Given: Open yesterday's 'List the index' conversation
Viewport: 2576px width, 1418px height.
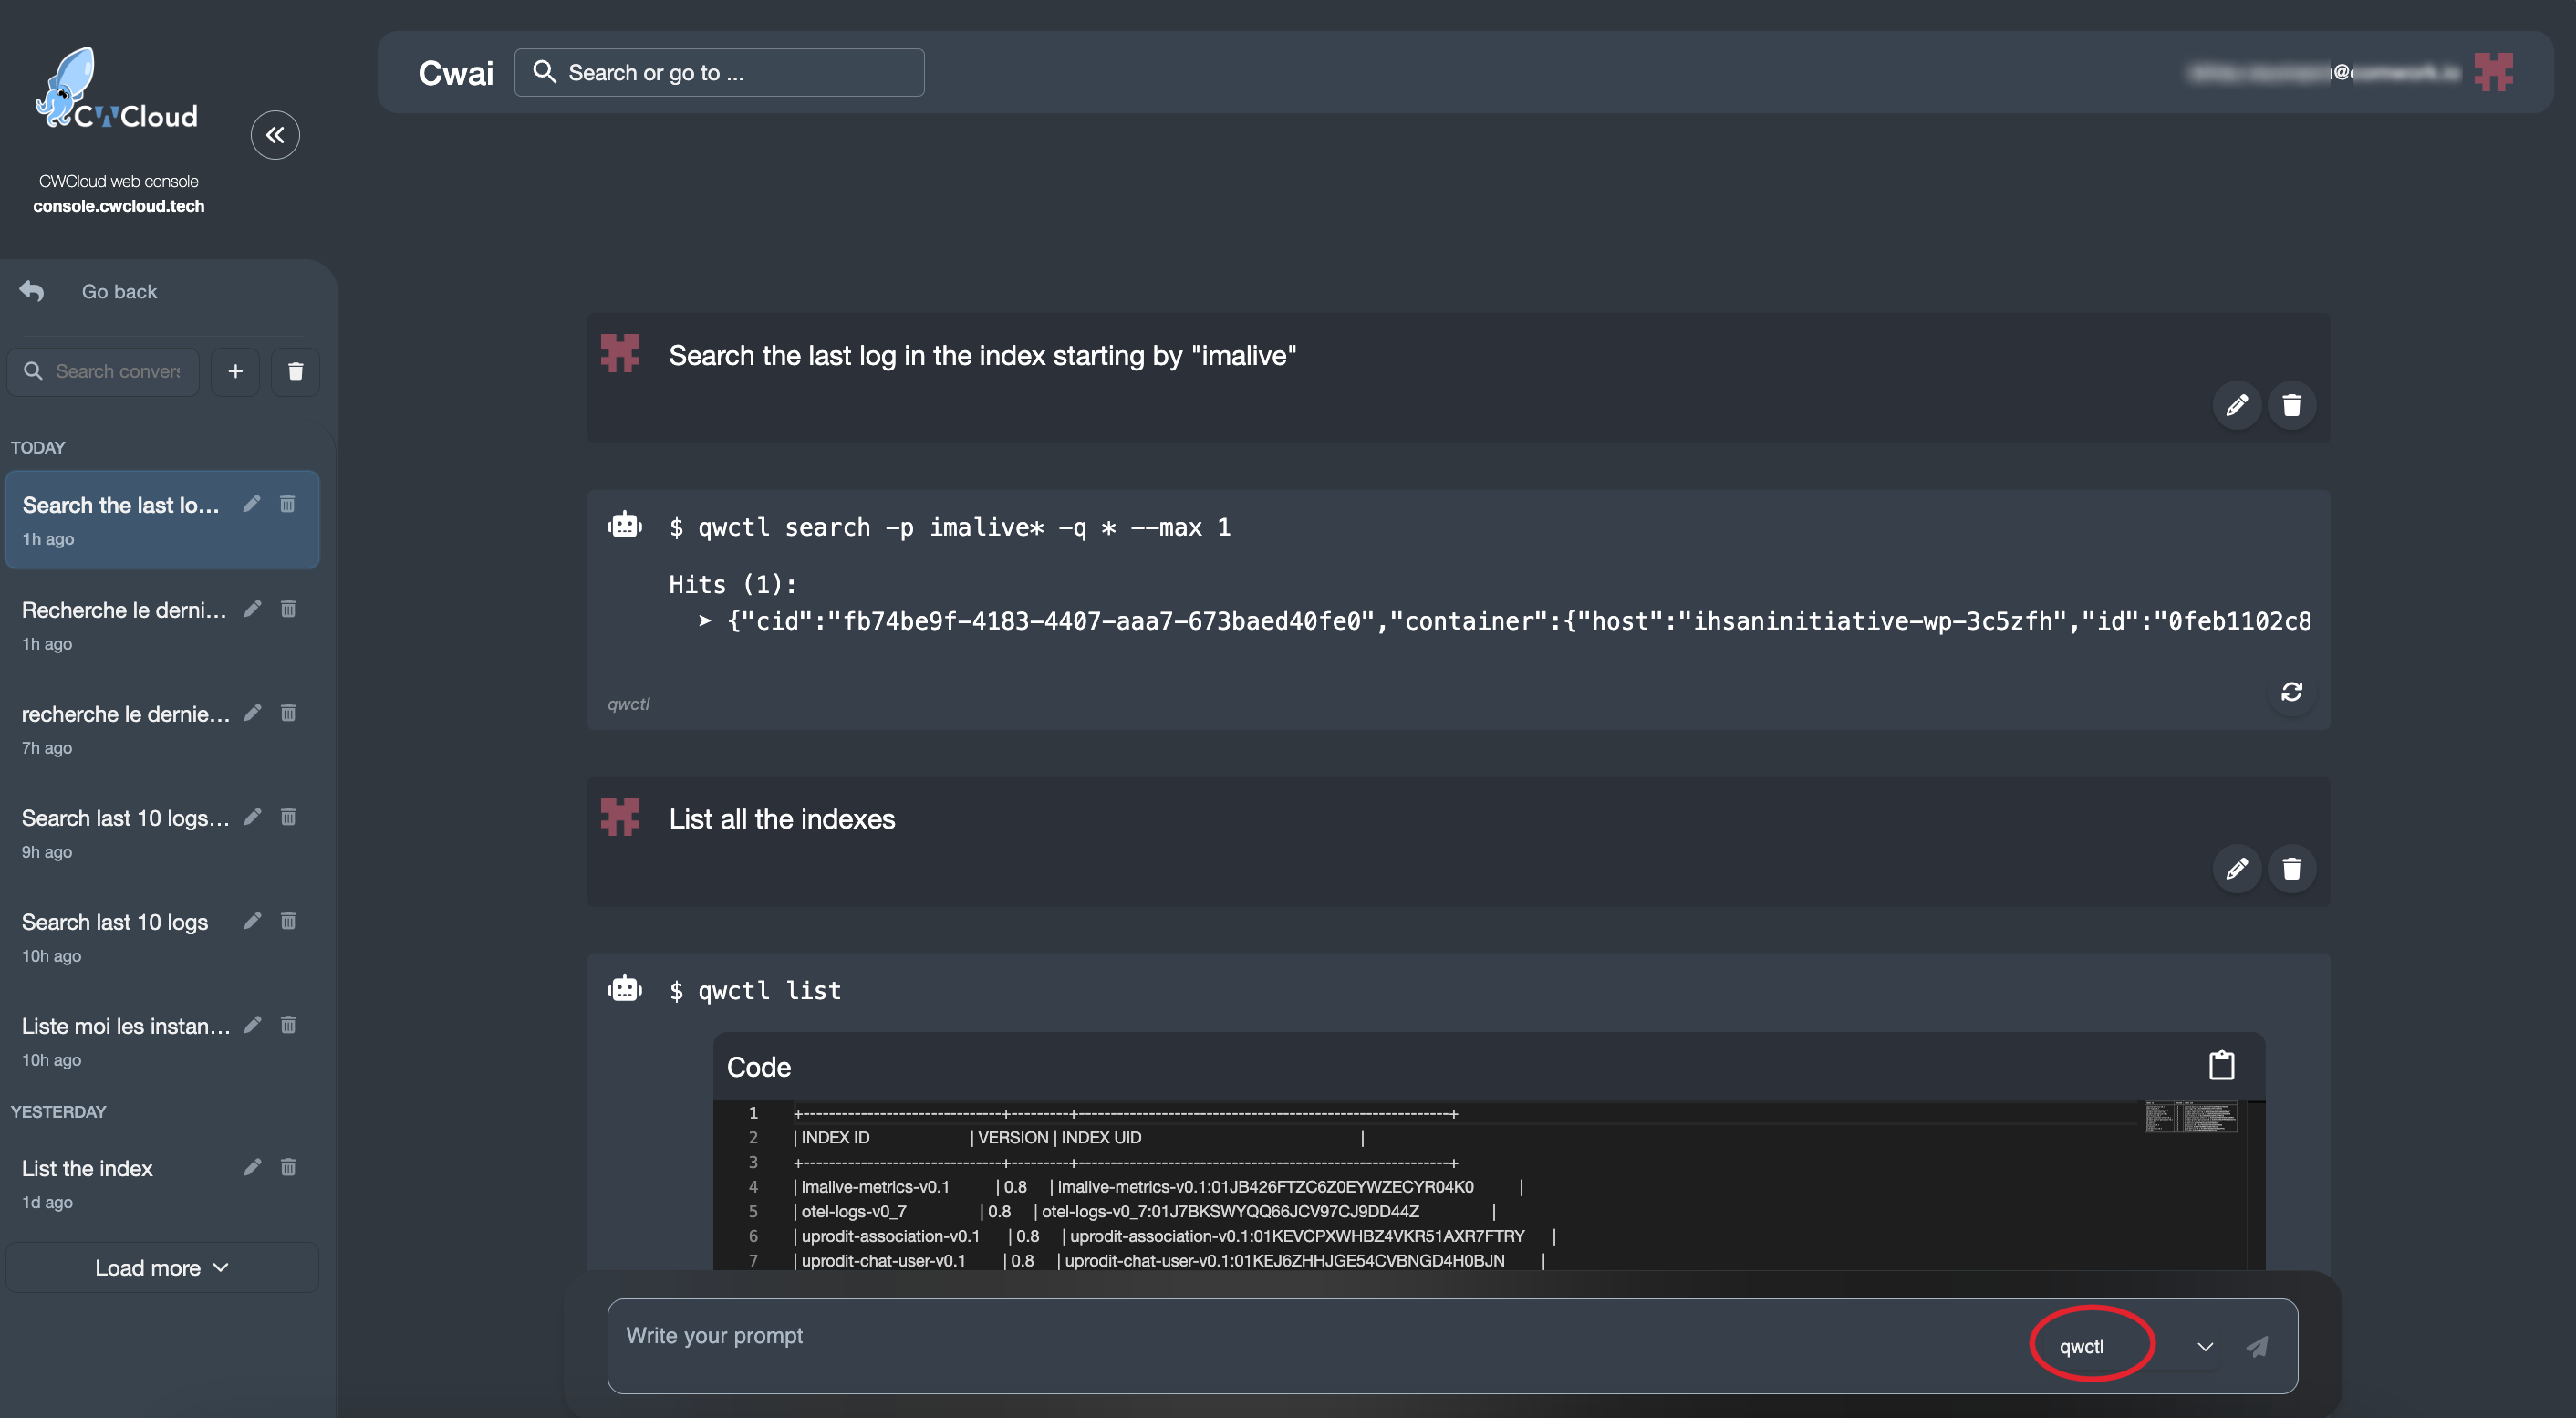Looking at the screenshot, I should click(x=162, y=1183).
